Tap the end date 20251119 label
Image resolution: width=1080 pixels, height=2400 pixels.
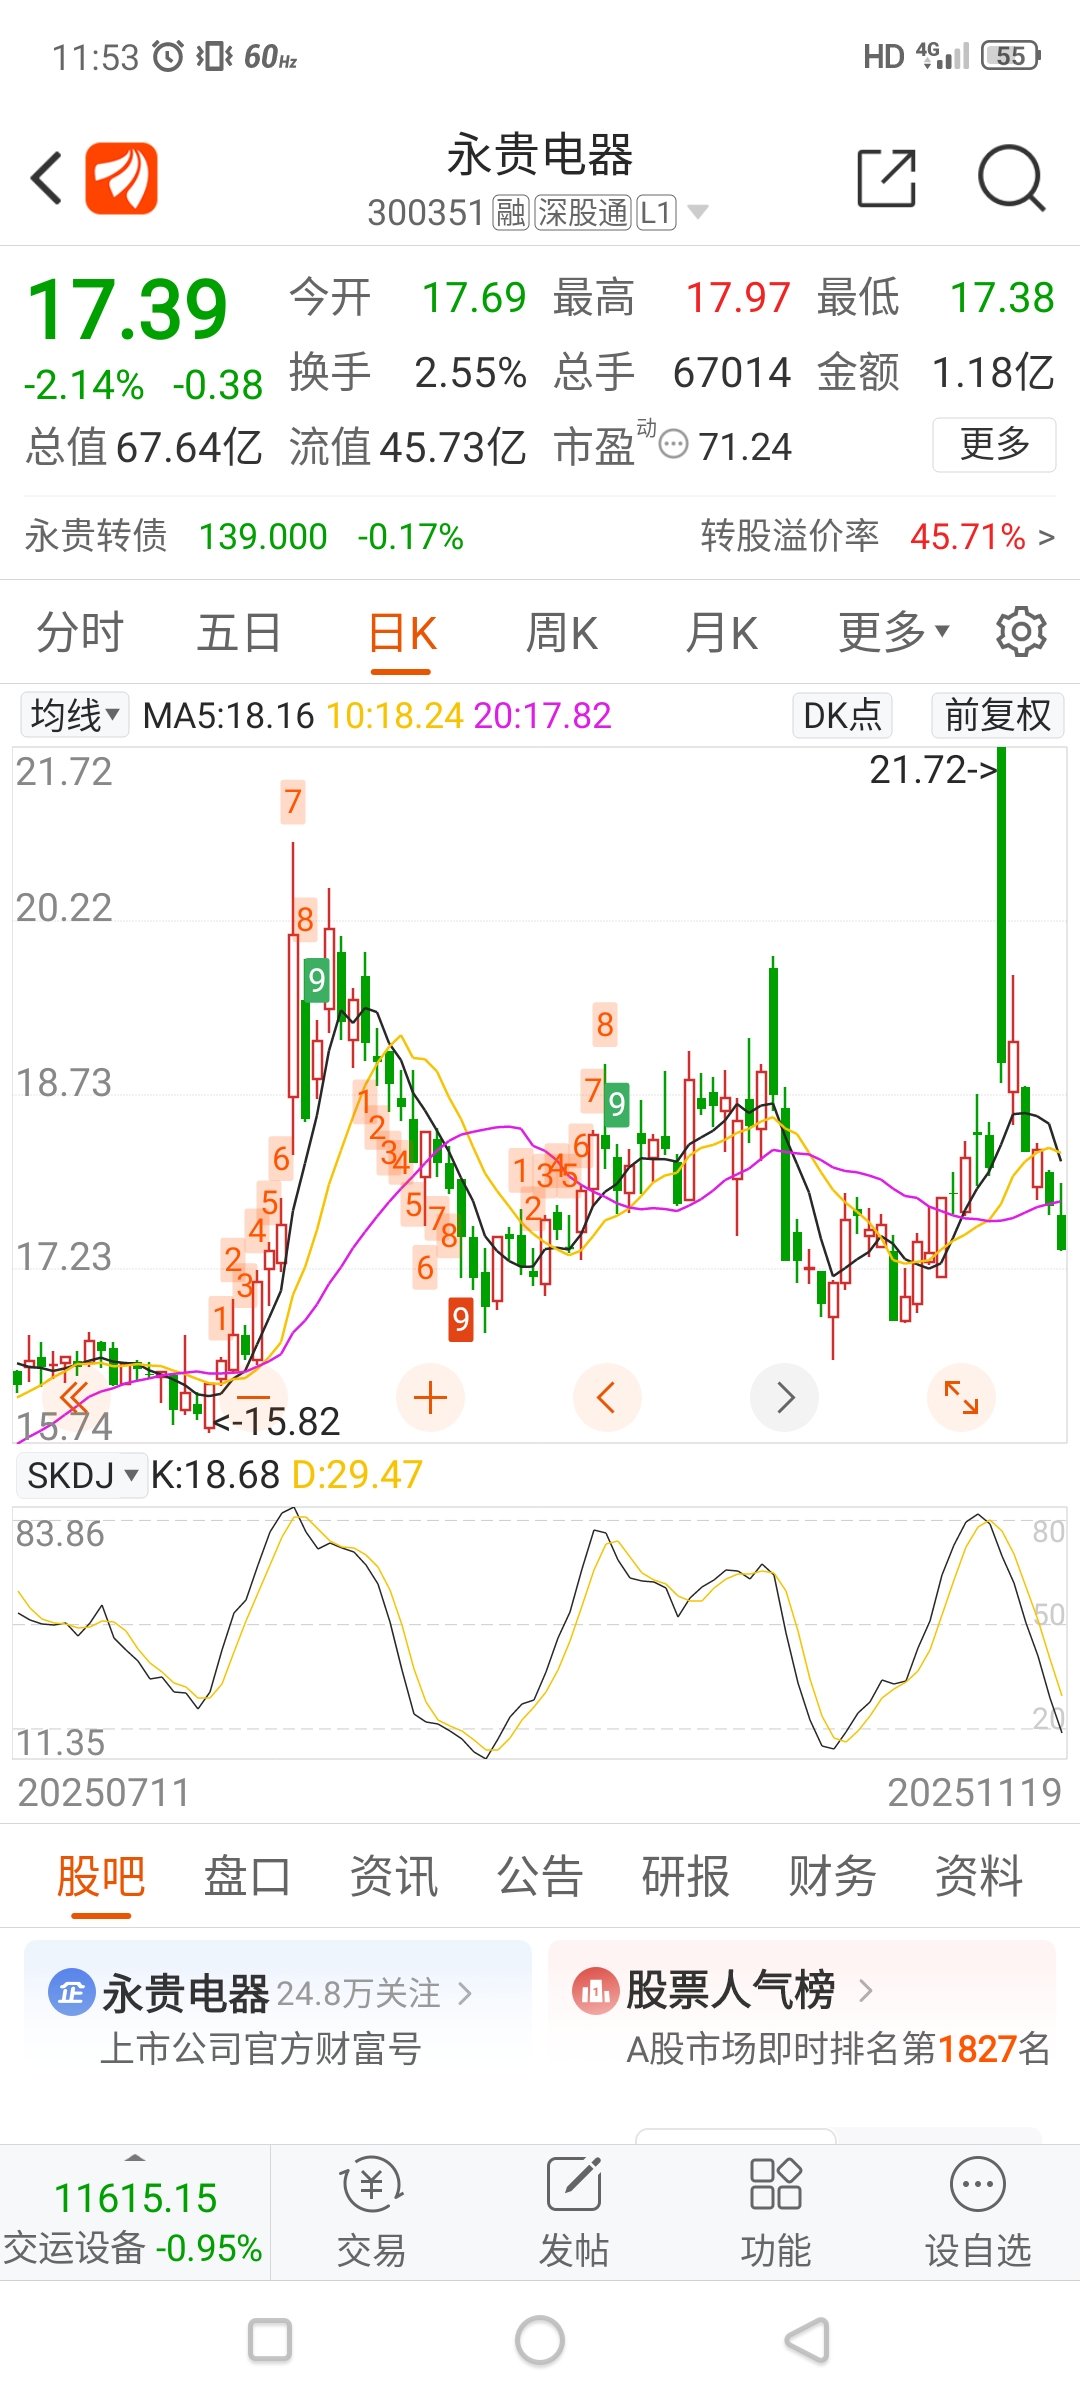[x=974, y=1792]
